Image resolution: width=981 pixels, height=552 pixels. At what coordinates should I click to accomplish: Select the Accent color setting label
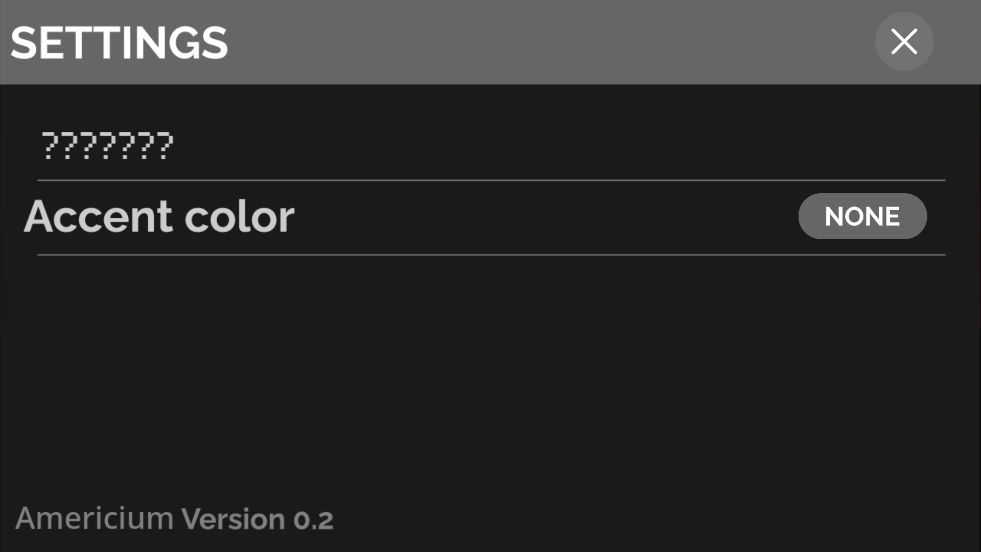tap(159, 216)
